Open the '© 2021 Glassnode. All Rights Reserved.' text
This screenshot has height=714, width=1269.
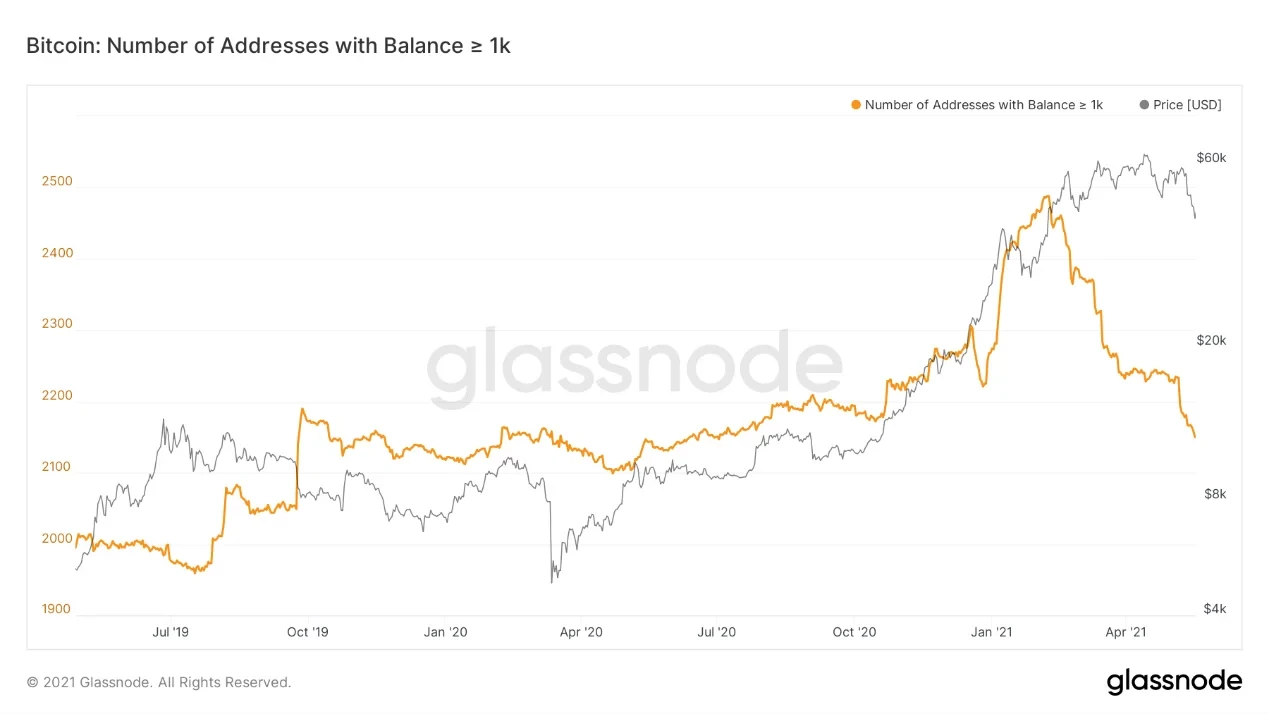pyautogui.click(x=159, y=682)
